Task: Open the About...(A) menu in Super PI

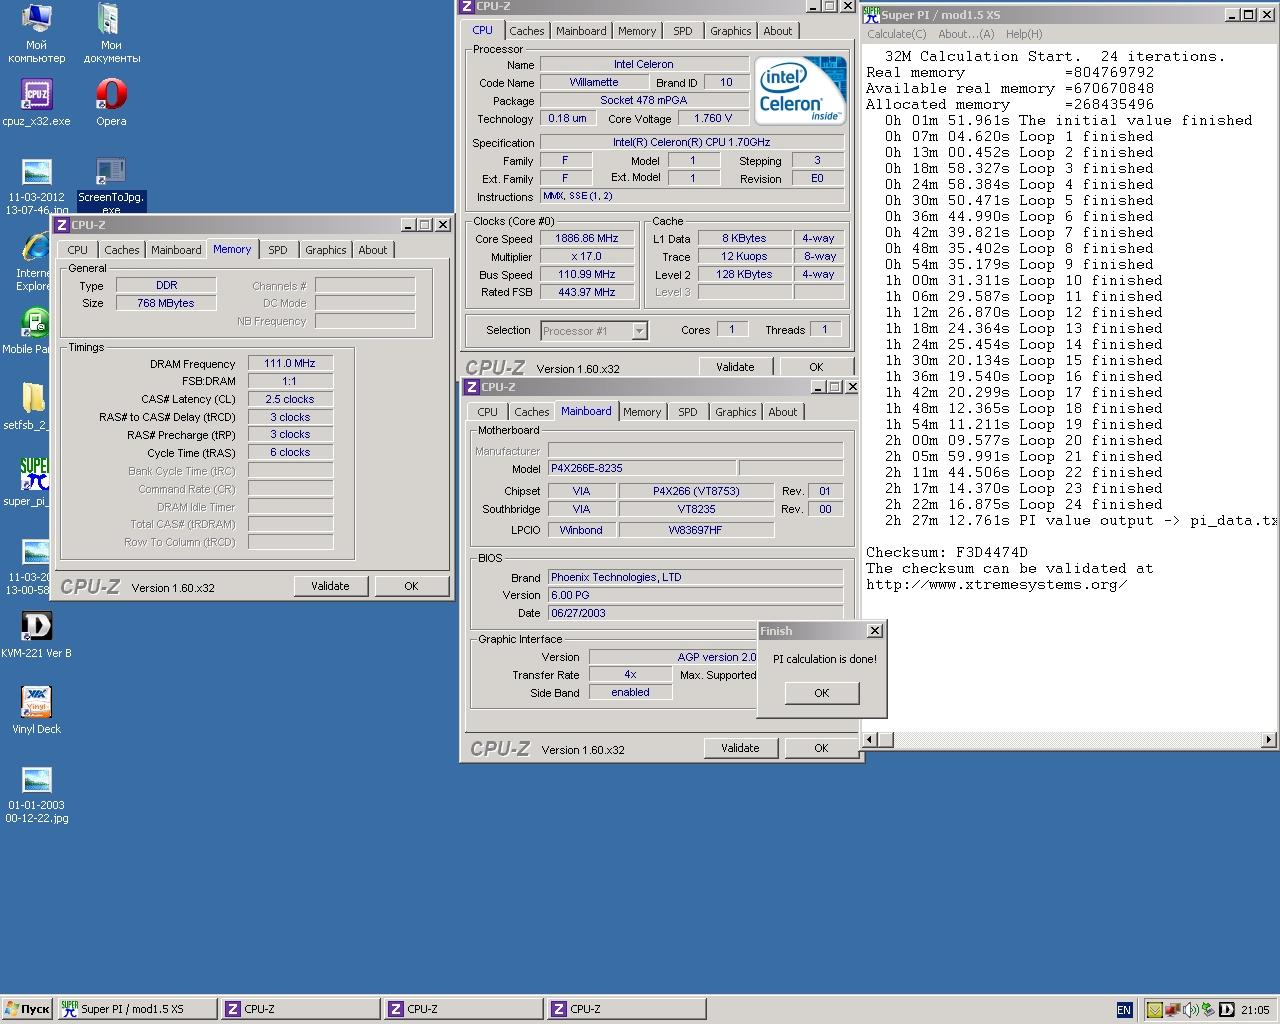Action: [966, 34]
